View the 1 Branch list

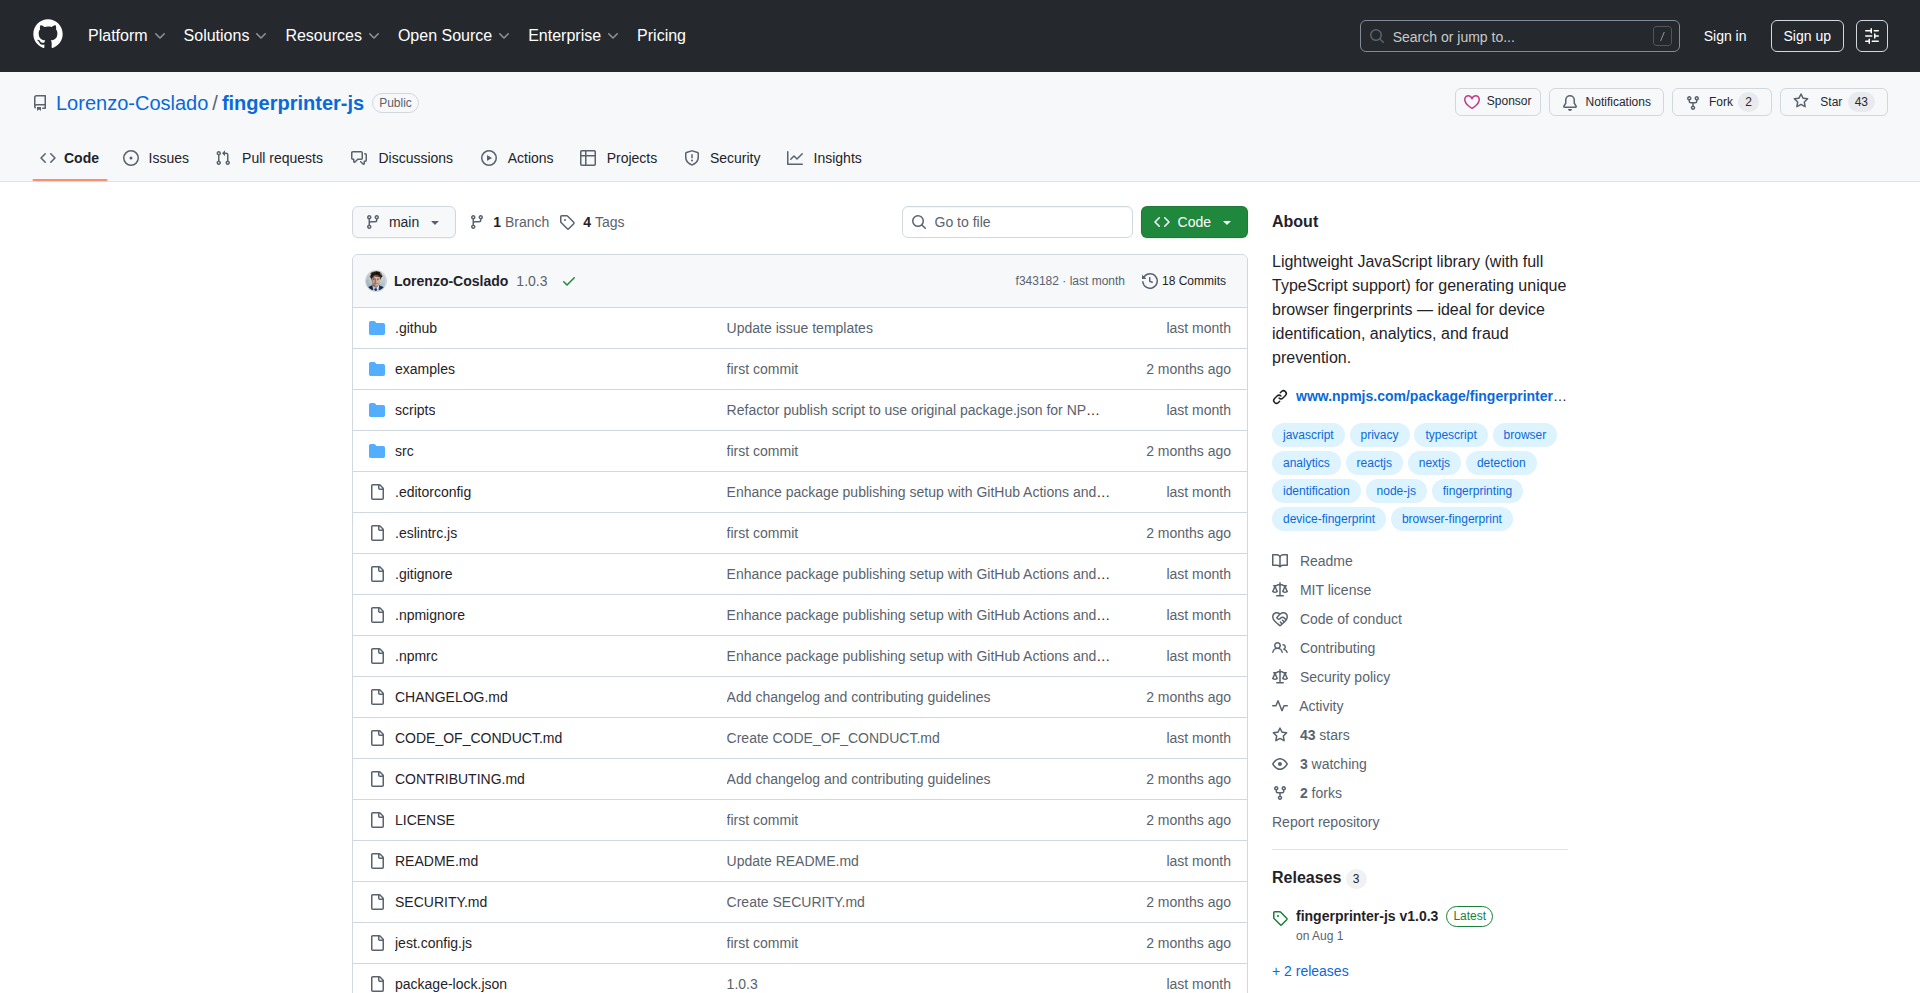click(510, 222)
